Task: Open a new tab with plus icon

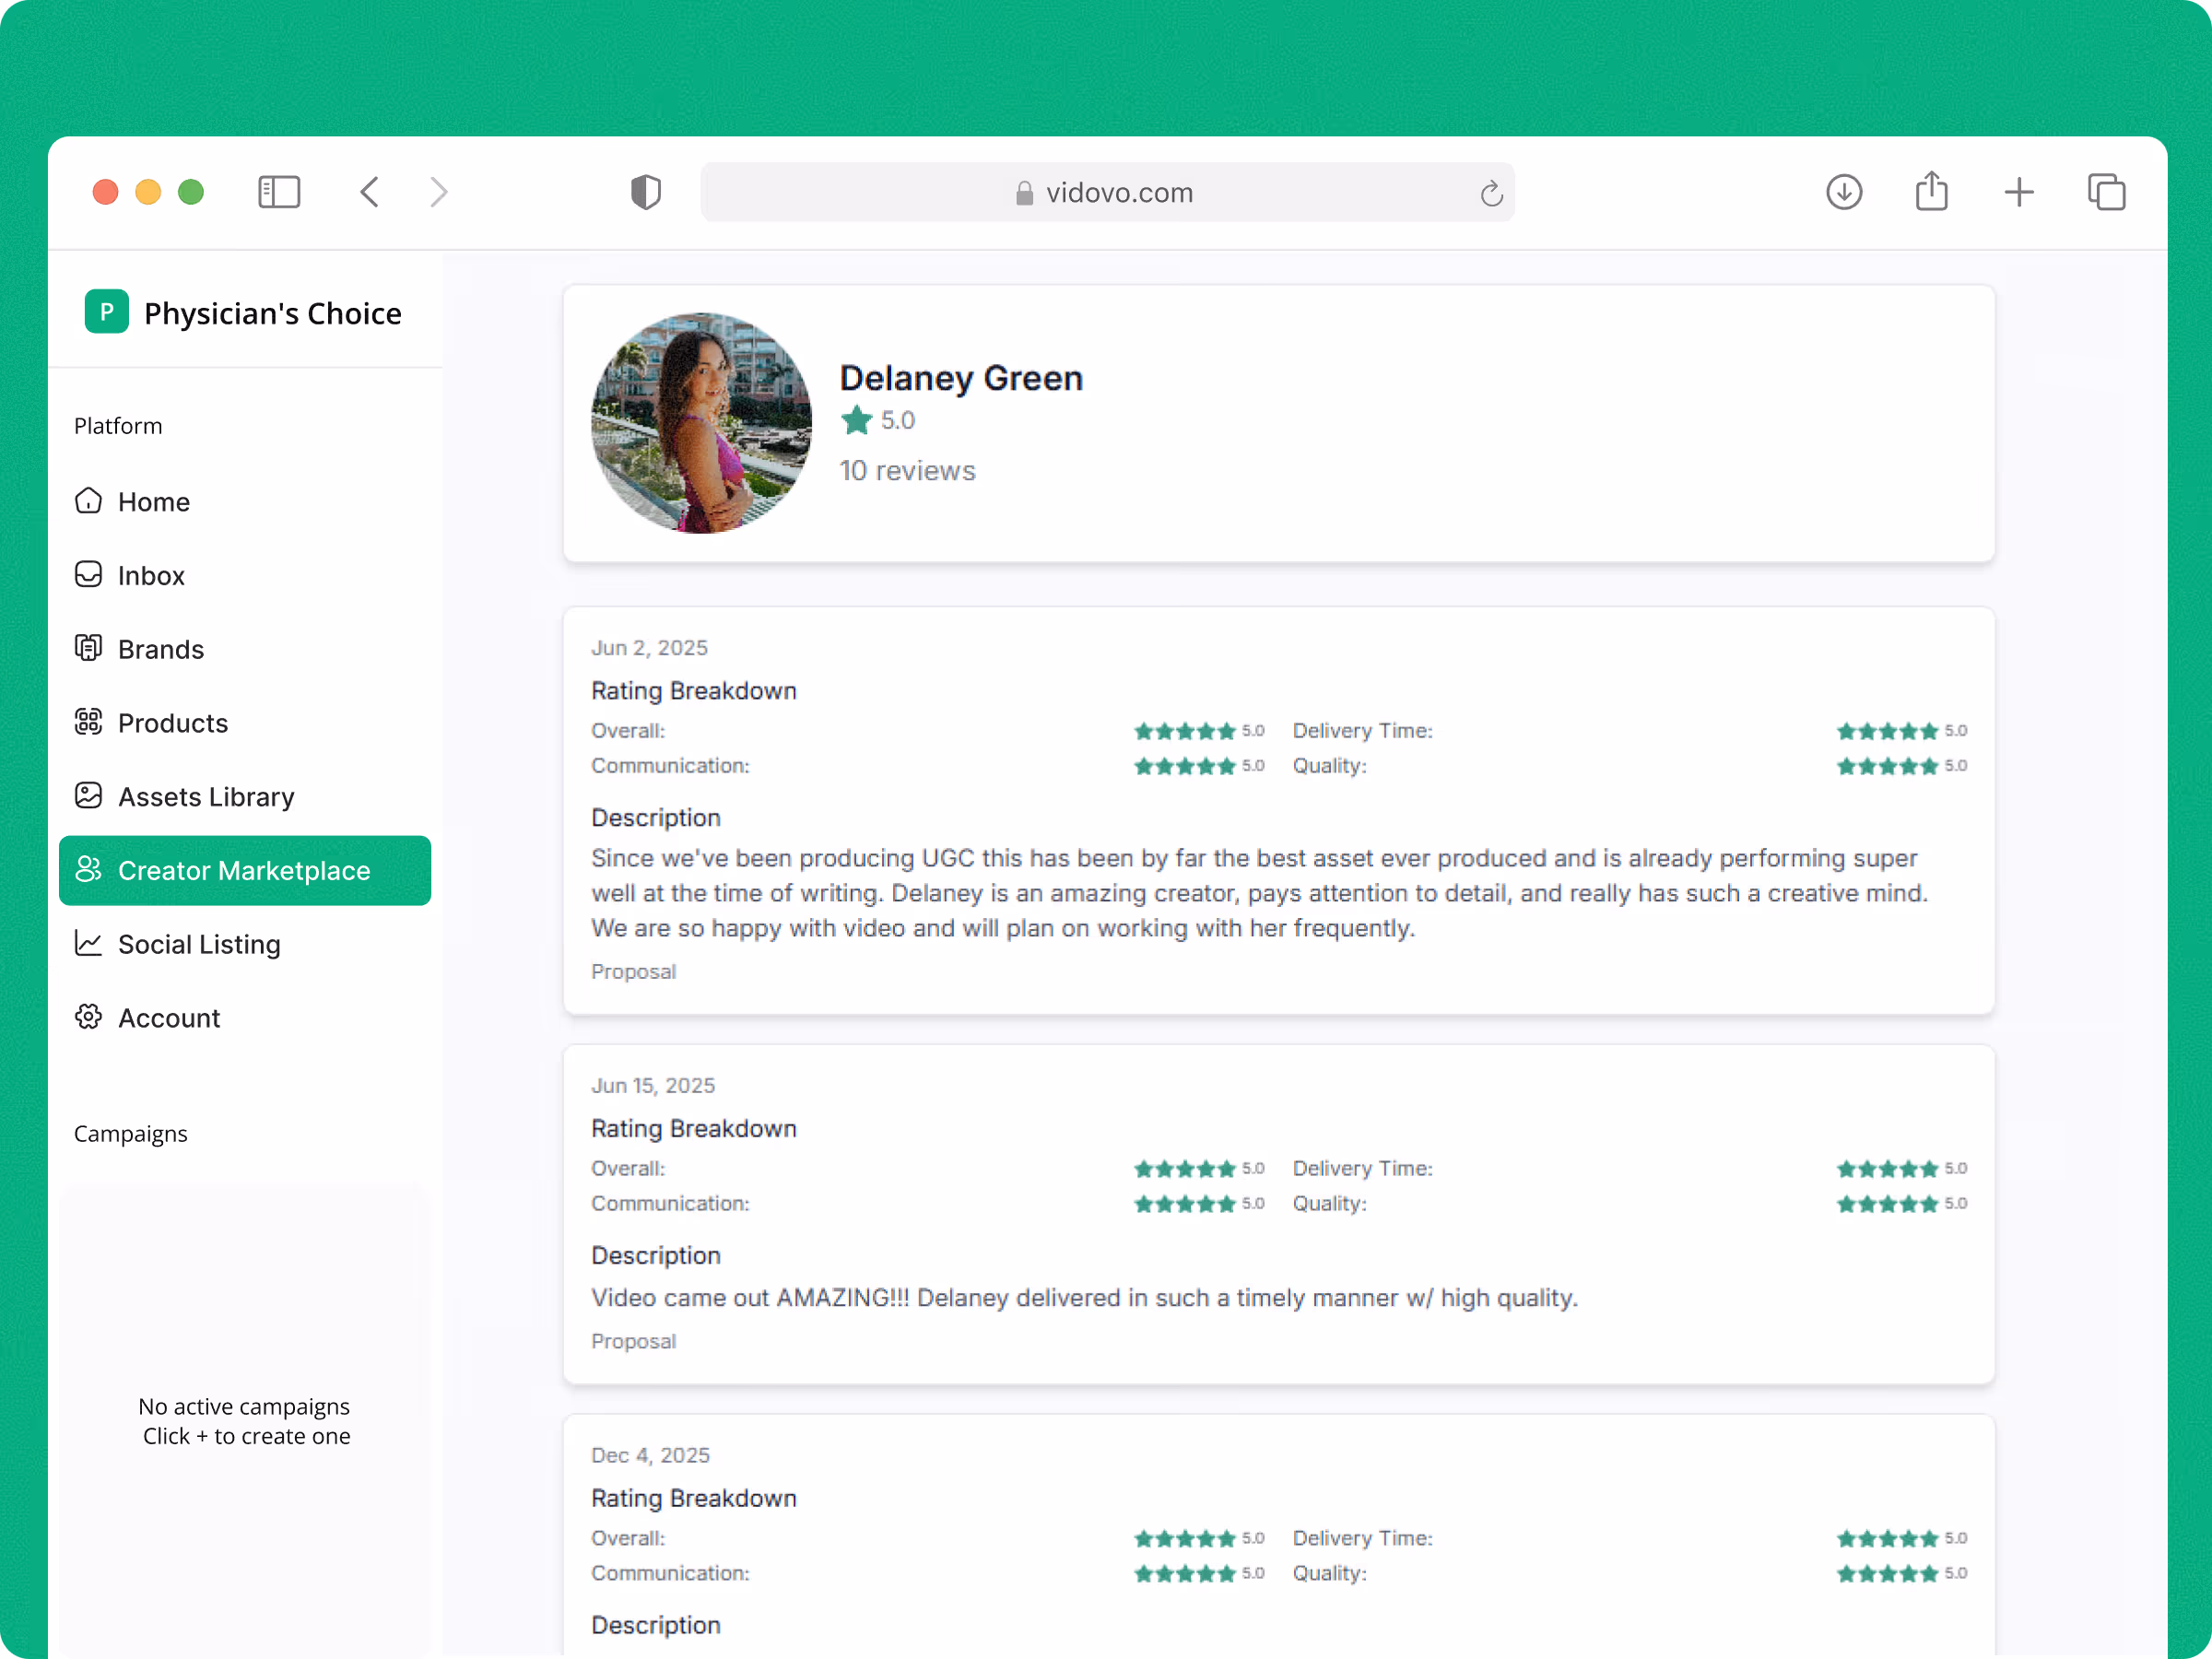Action: point(2019,192)
